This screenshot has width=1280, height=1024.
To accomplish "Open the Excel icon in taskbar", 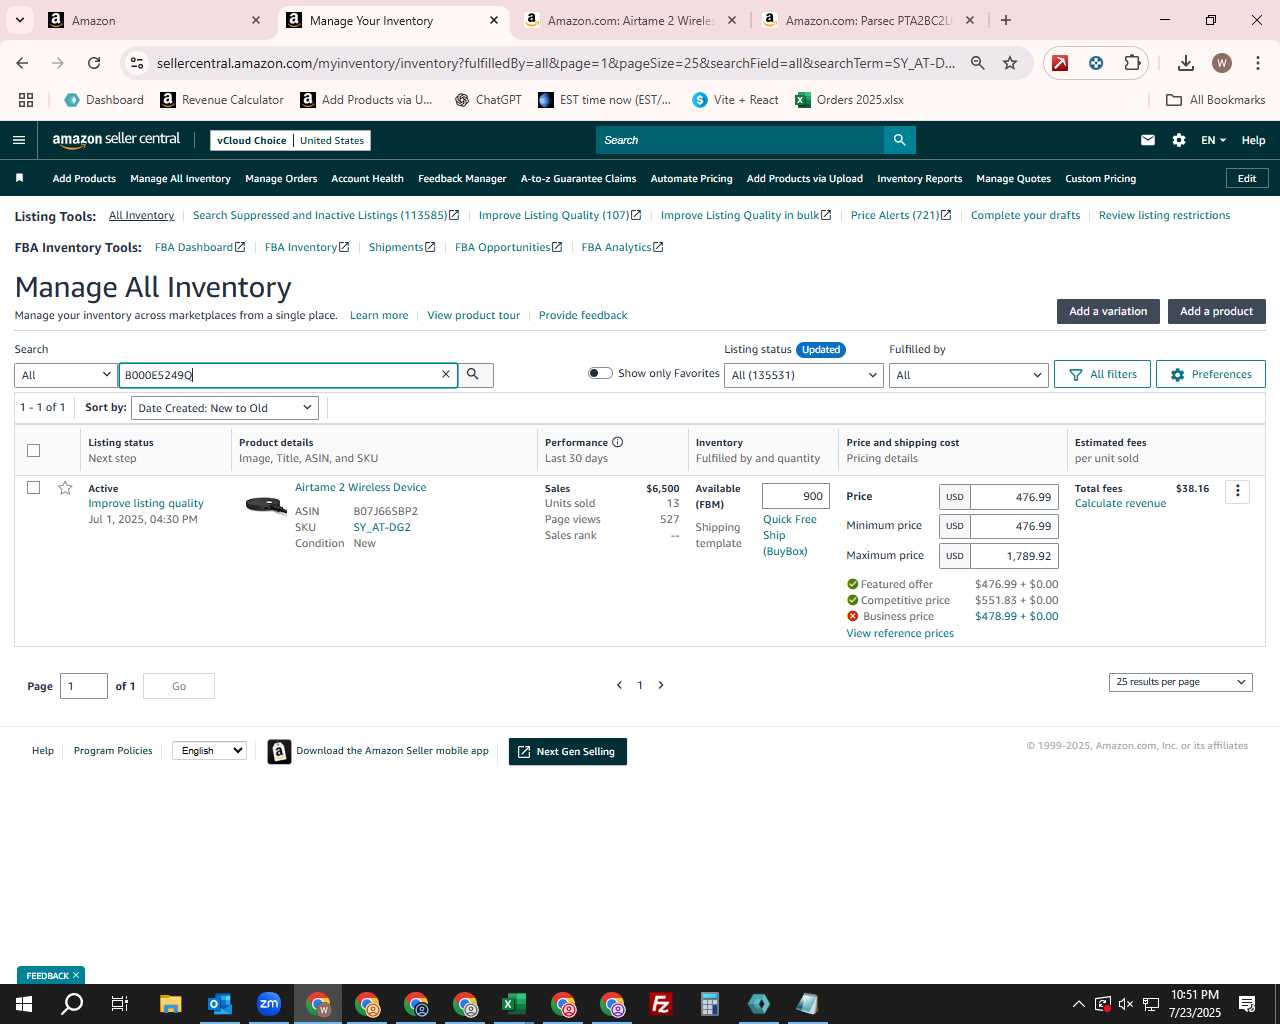I will pyautogui.click(x=514, y=1004).
